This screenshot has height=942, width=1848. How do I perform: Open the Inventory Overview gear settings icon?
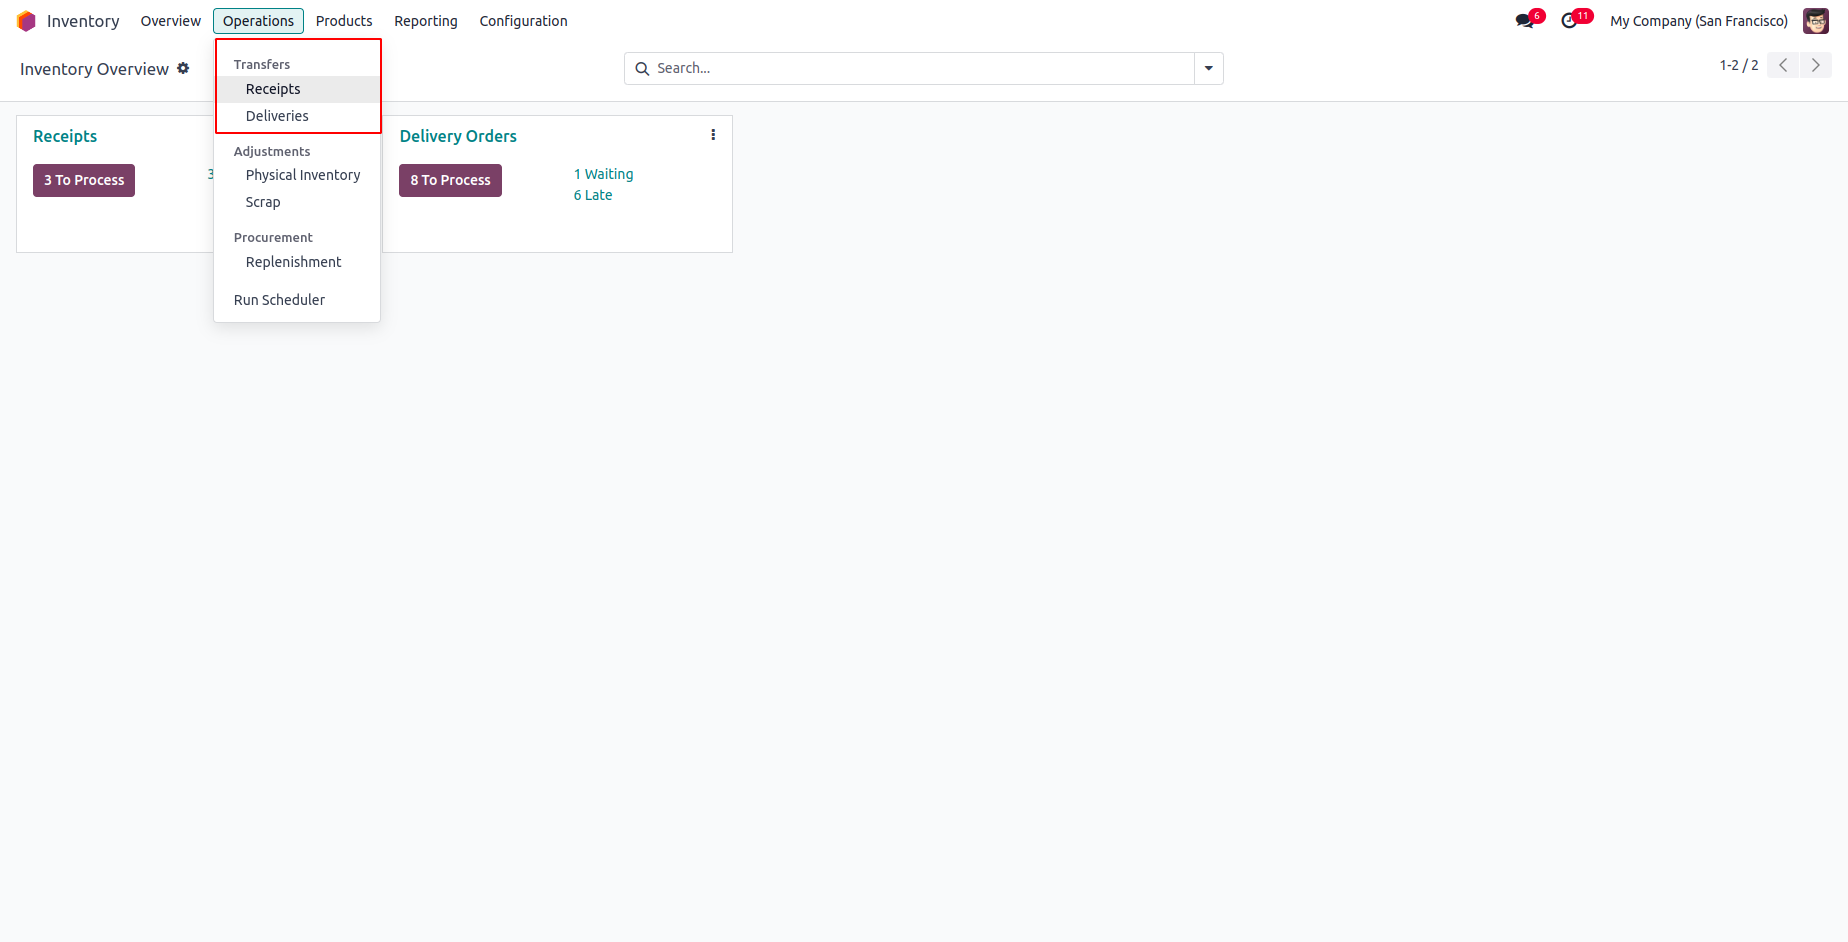pos(183,68)
